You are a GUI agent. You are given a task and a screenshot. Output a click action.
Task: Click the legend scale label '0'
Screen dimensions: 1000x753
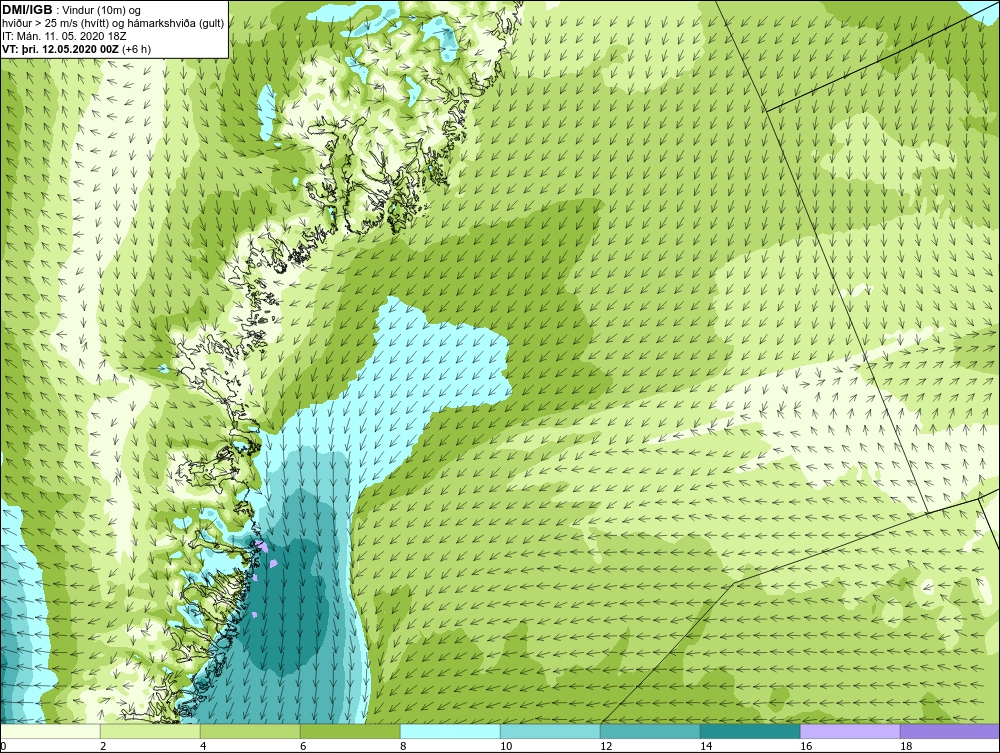pos(3,746)
